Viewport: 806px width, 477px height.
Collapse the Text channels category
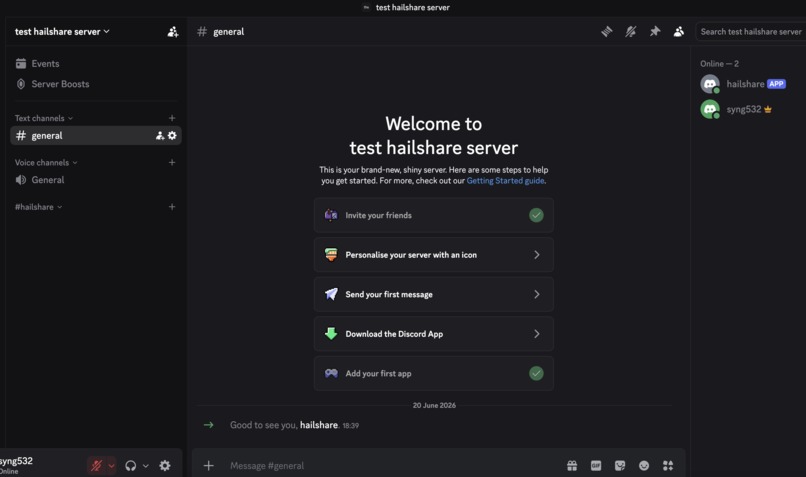coord(44,118)
